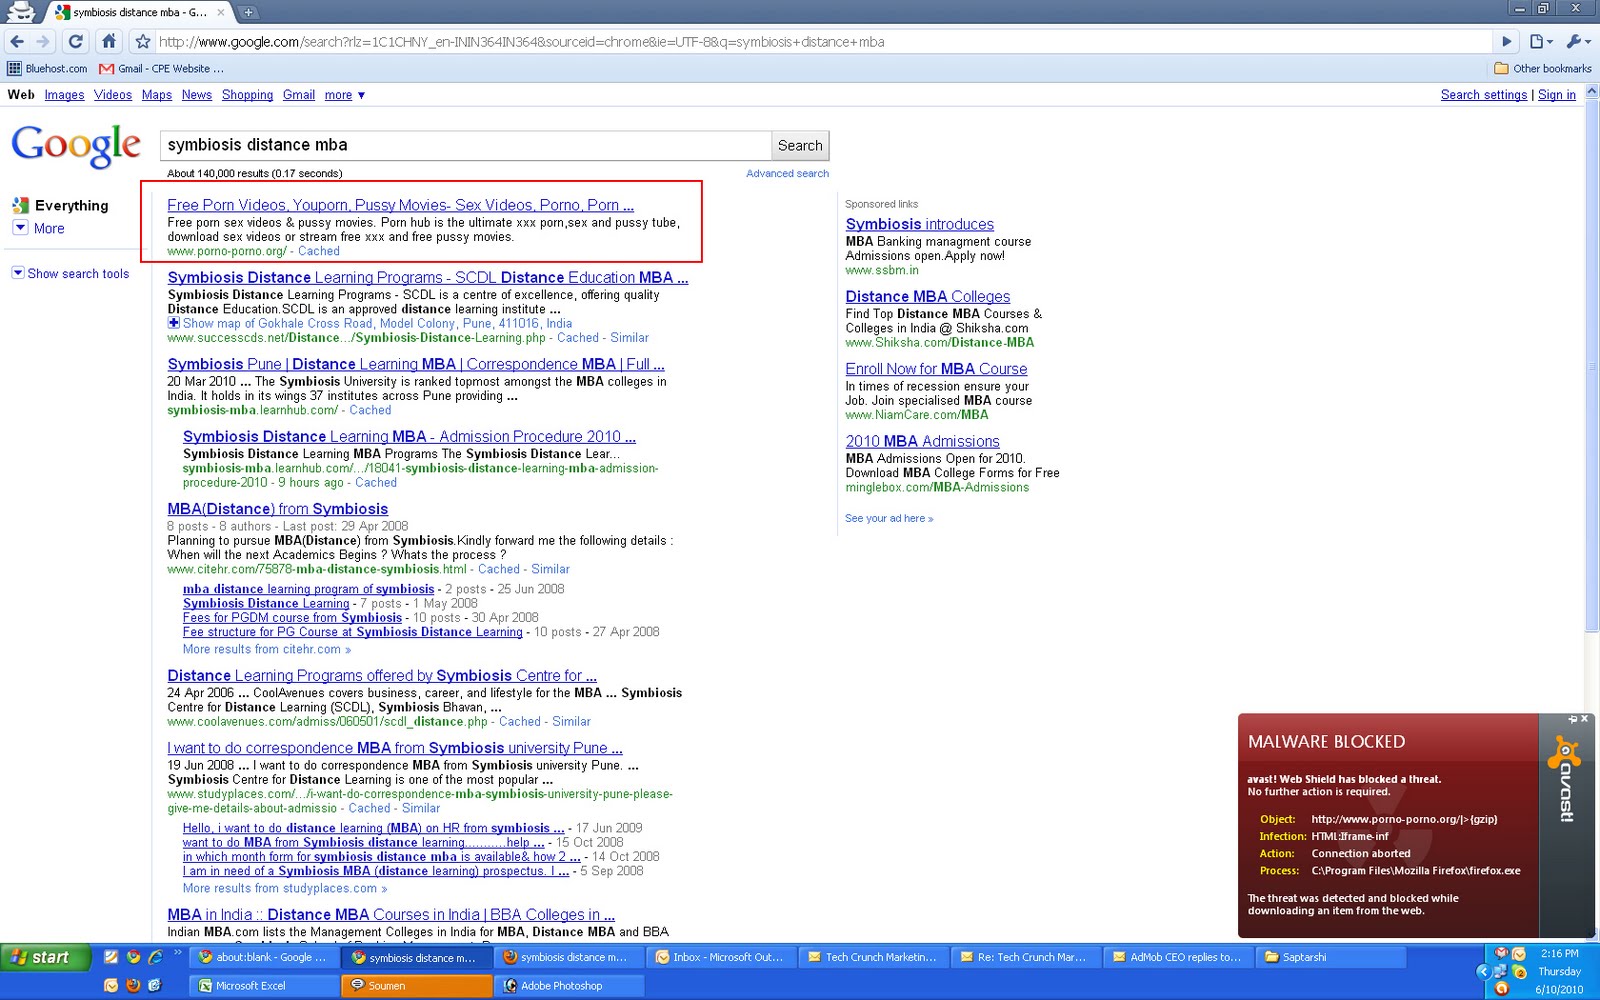Click the network connection tray icon
The height and width of the screenshot is (1000, 1600).
pyautogui.click(x=1501, y=971)
